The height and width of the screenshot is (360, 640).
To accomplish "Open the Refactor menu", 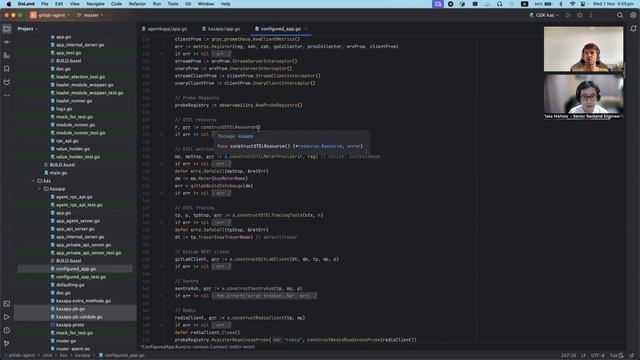I will click(137, 4).
